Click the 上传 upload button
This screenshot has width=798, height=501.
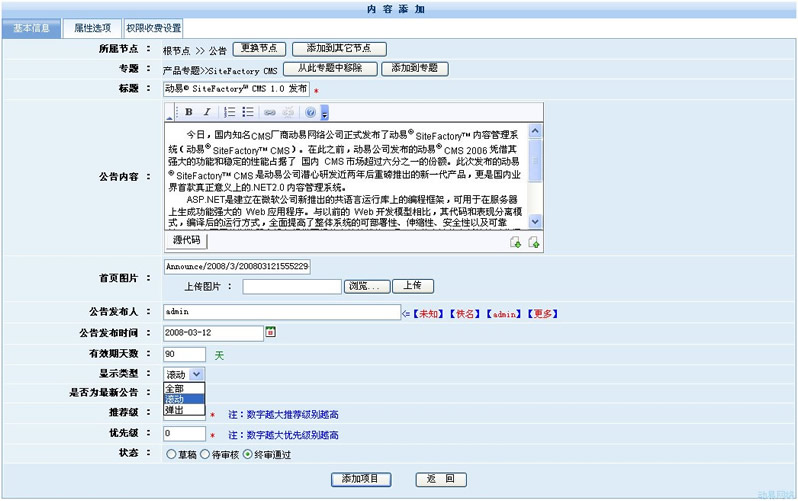click(x=412, y=286)
